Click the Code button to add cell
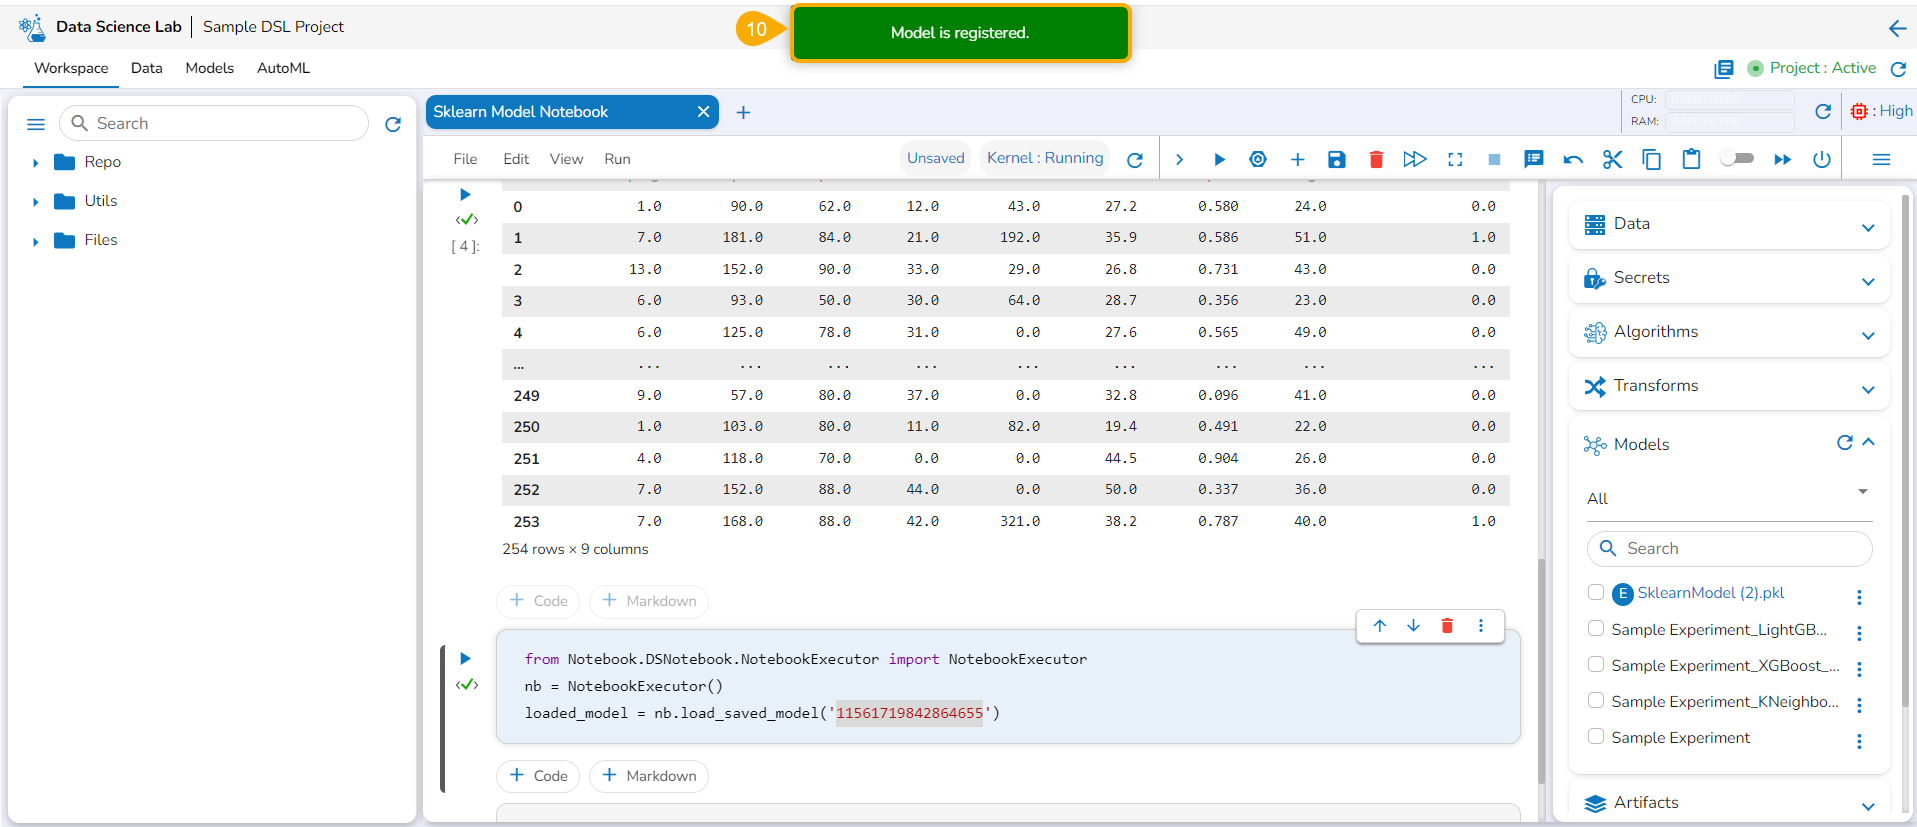 click(538, 776)
